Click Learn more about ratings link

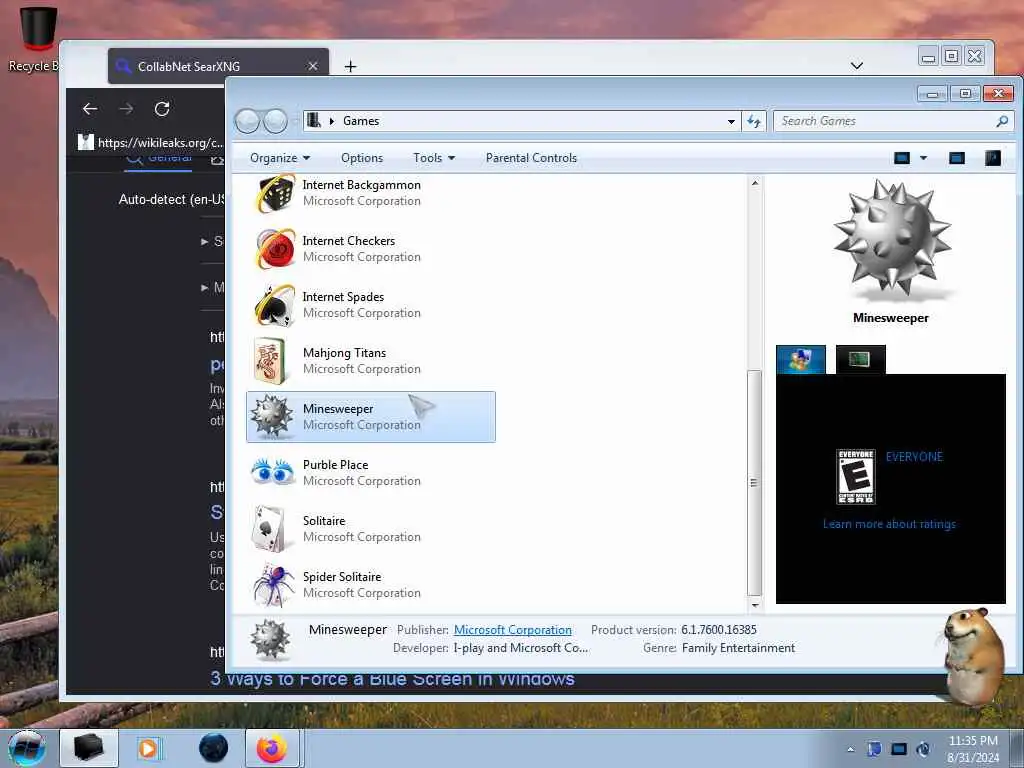(889, 524)
